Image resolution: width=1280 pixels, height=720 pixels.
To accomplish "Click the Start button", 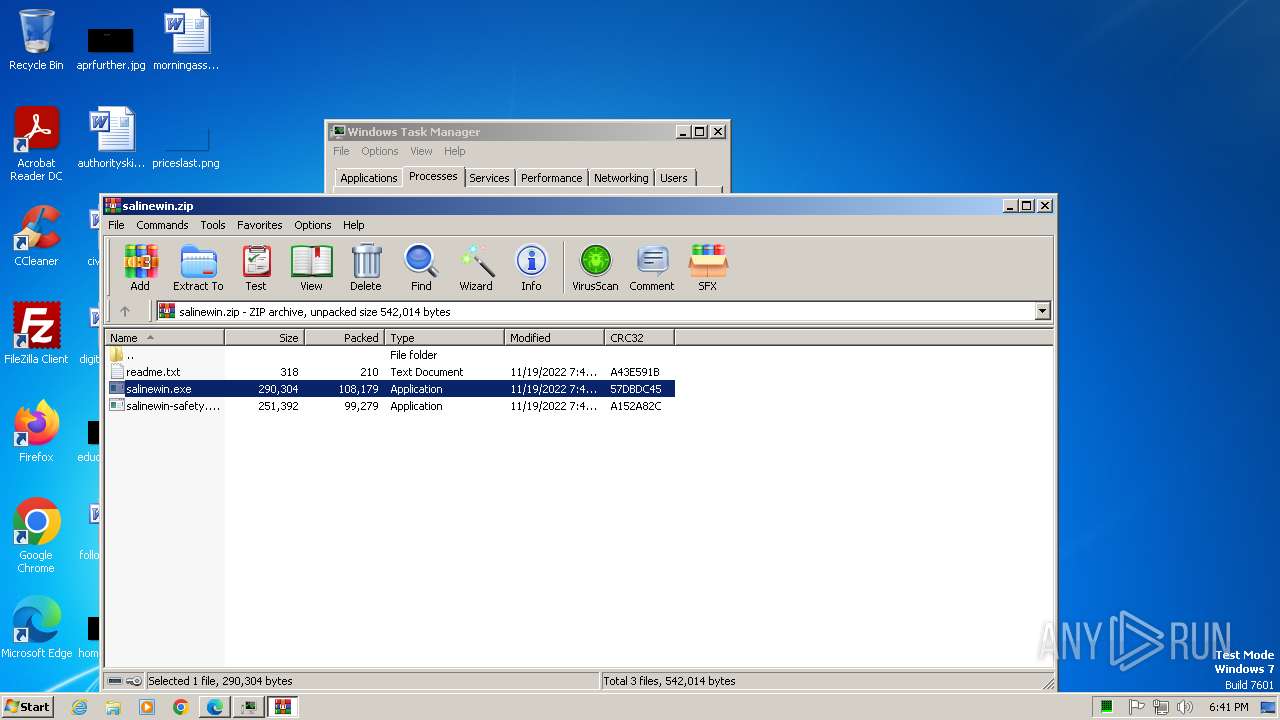I will [x=27, y=707].
